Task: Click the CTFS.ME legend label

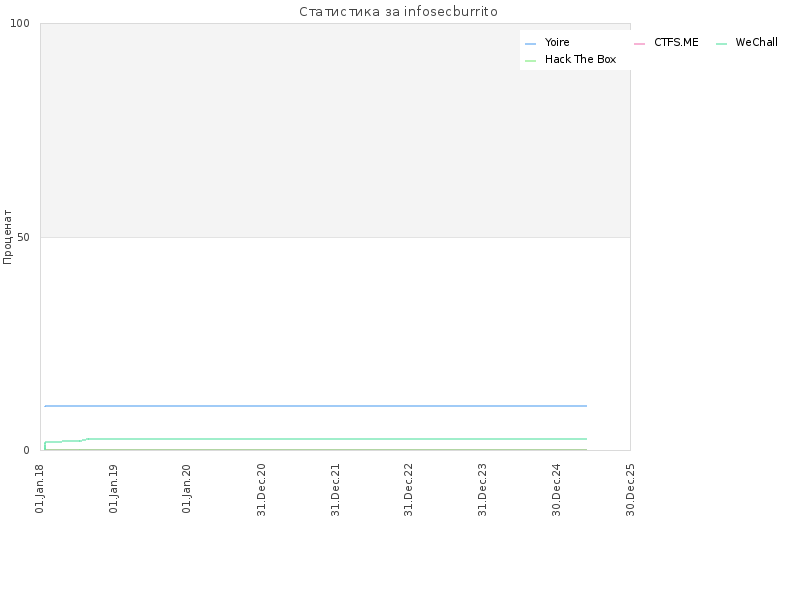Action: (676, 42)
